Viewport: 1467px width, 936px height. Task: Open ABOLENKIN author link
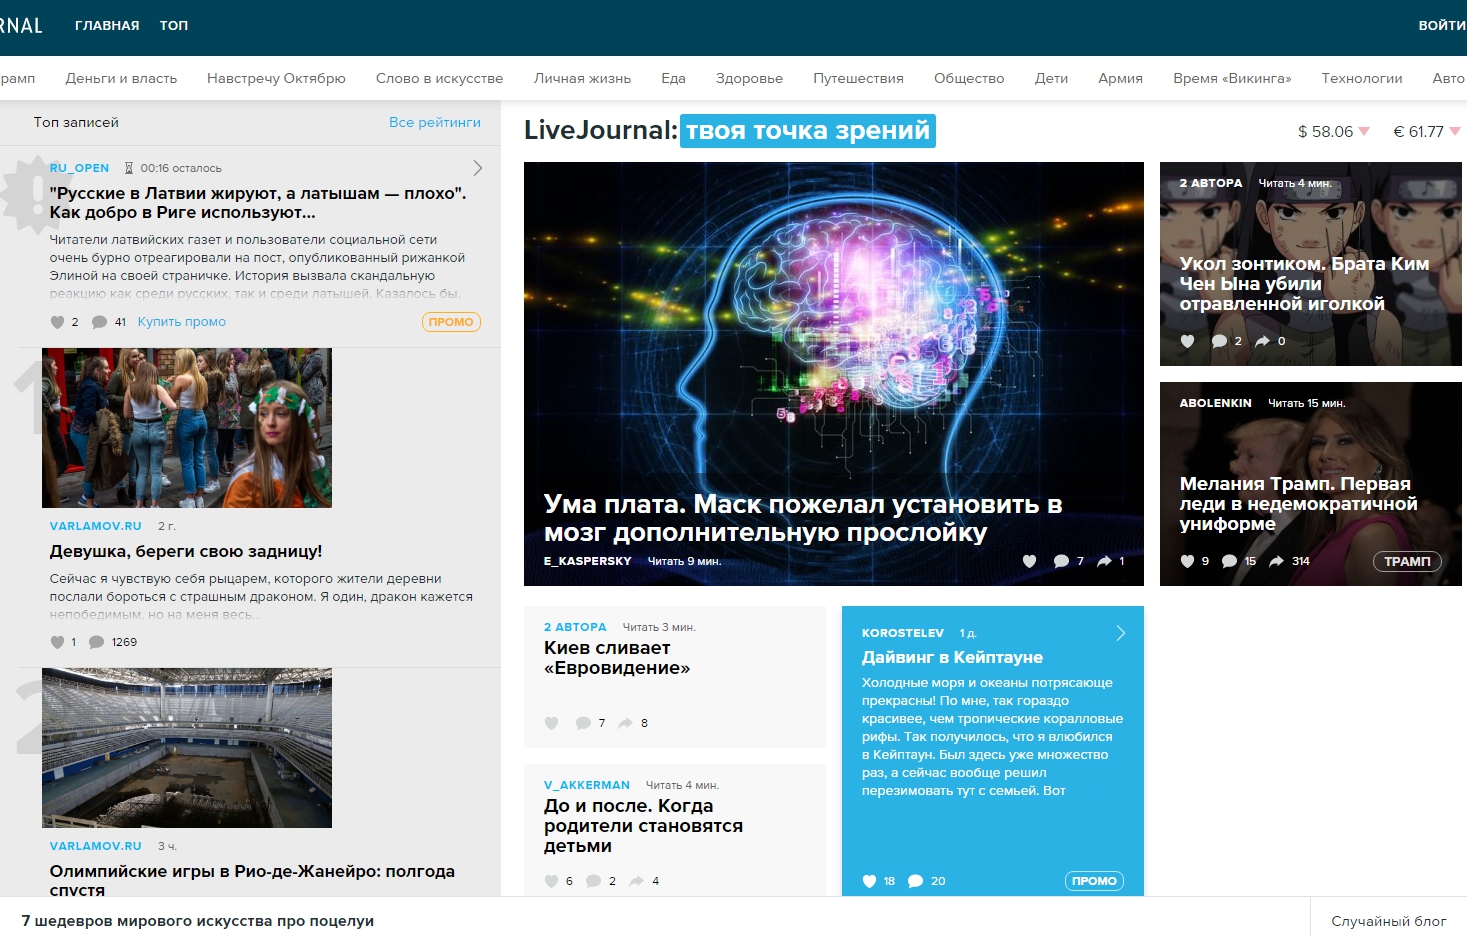coord(1215,403)
